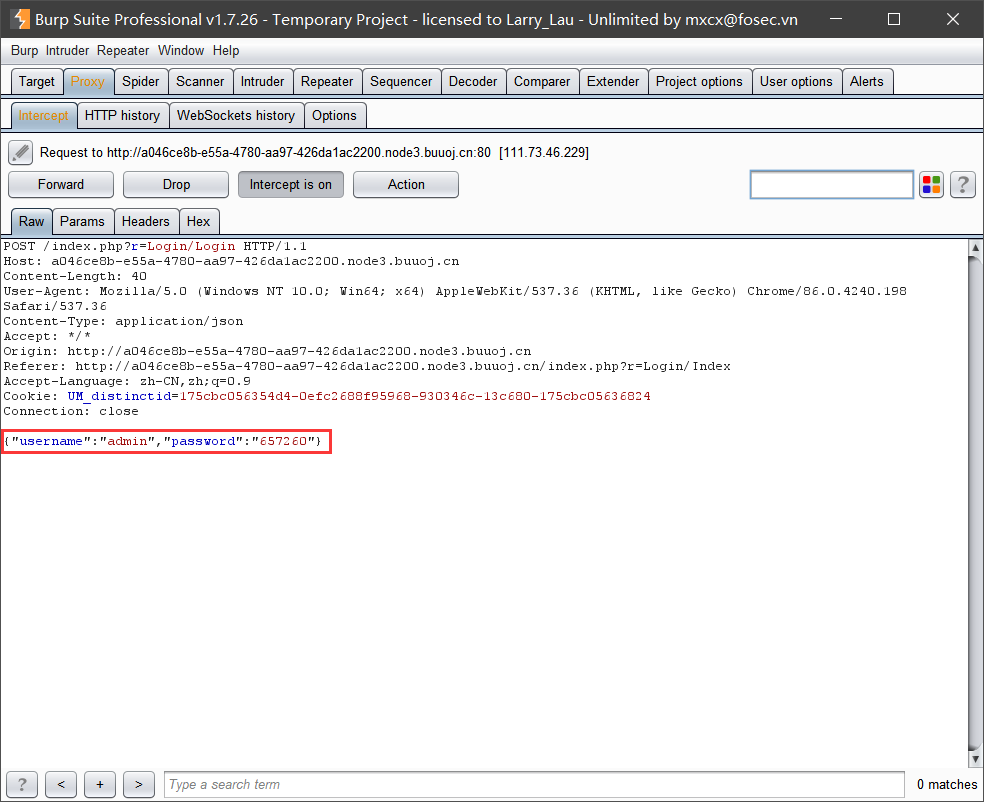
Task: Switch to the Comparer tab
Action: (542, 82)
